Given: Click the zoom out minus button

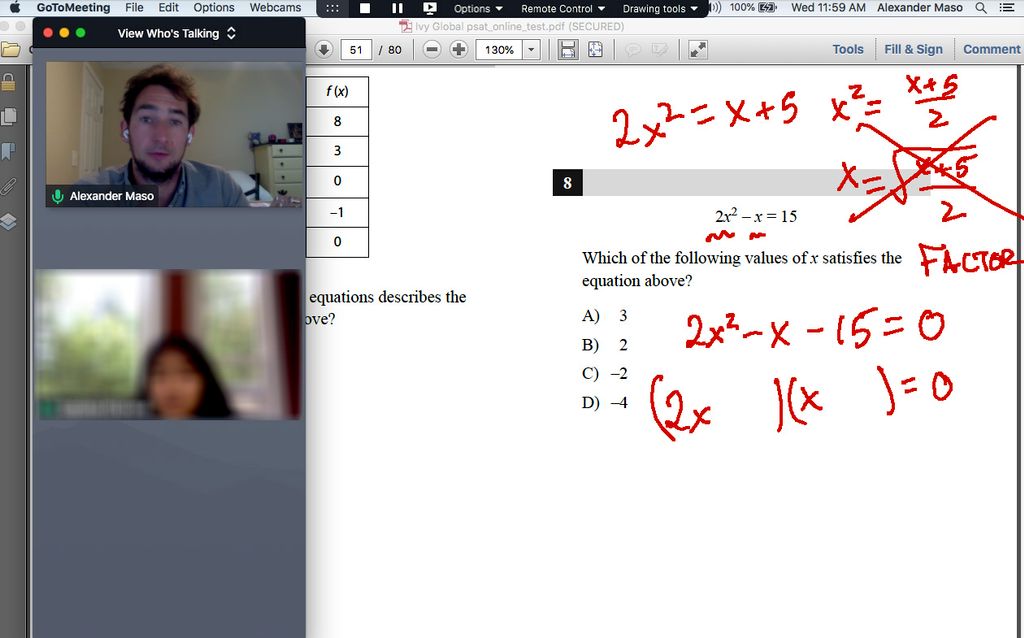Looking at the screenshot, I should point(432,49).
